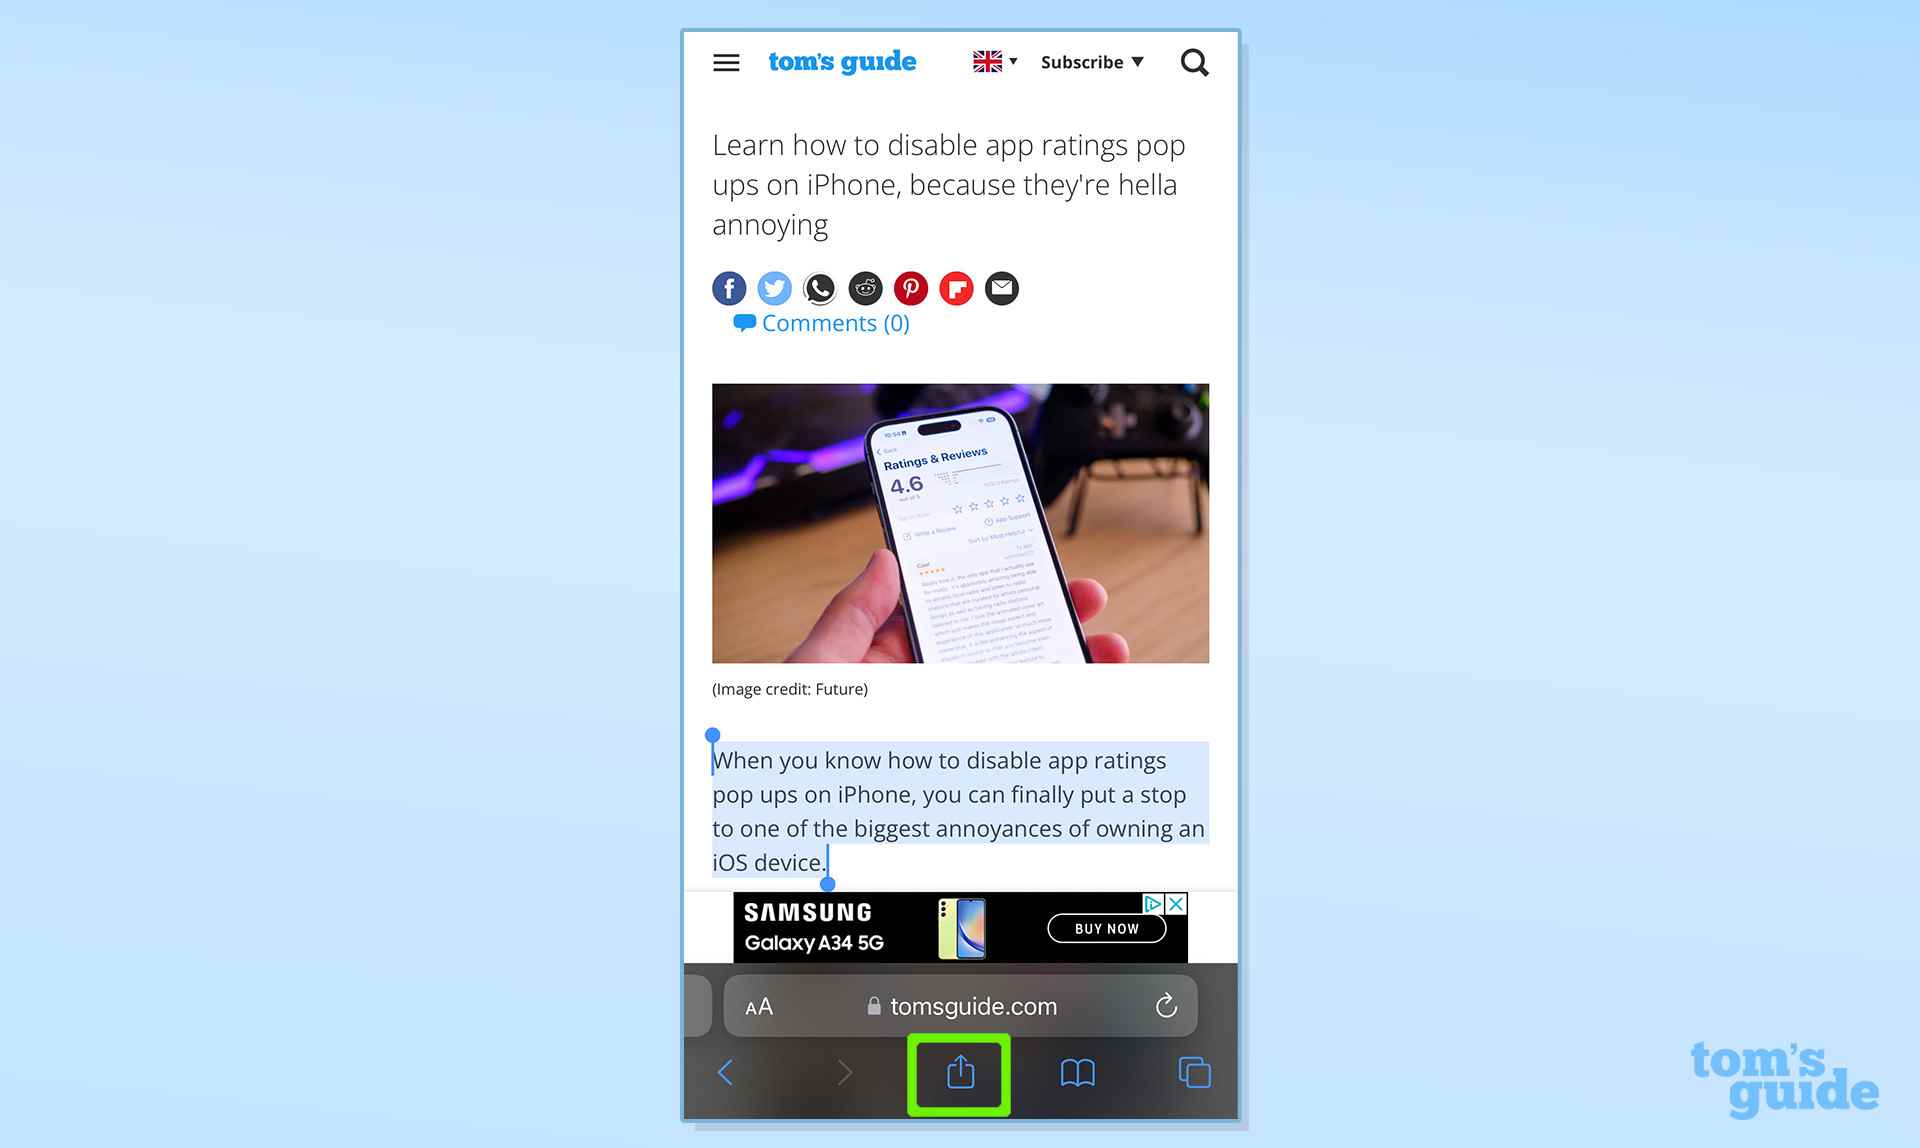
Task: Click the Pinterest share icon
Action: [910, 287]
